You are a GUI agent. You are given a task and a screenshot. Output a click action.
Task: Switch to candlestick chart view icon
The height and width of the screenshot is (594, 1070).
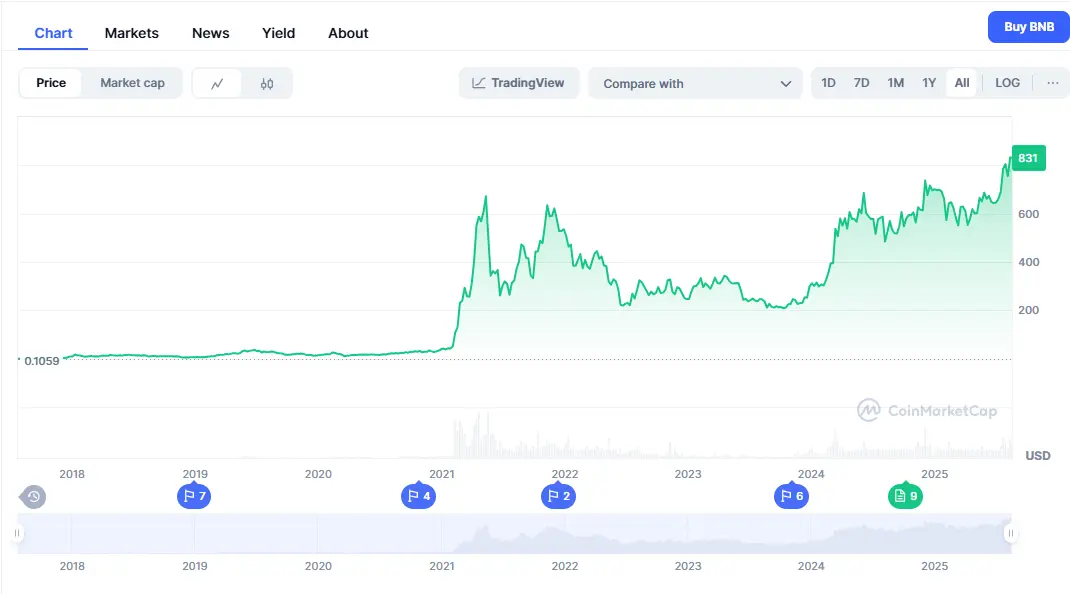267,84
